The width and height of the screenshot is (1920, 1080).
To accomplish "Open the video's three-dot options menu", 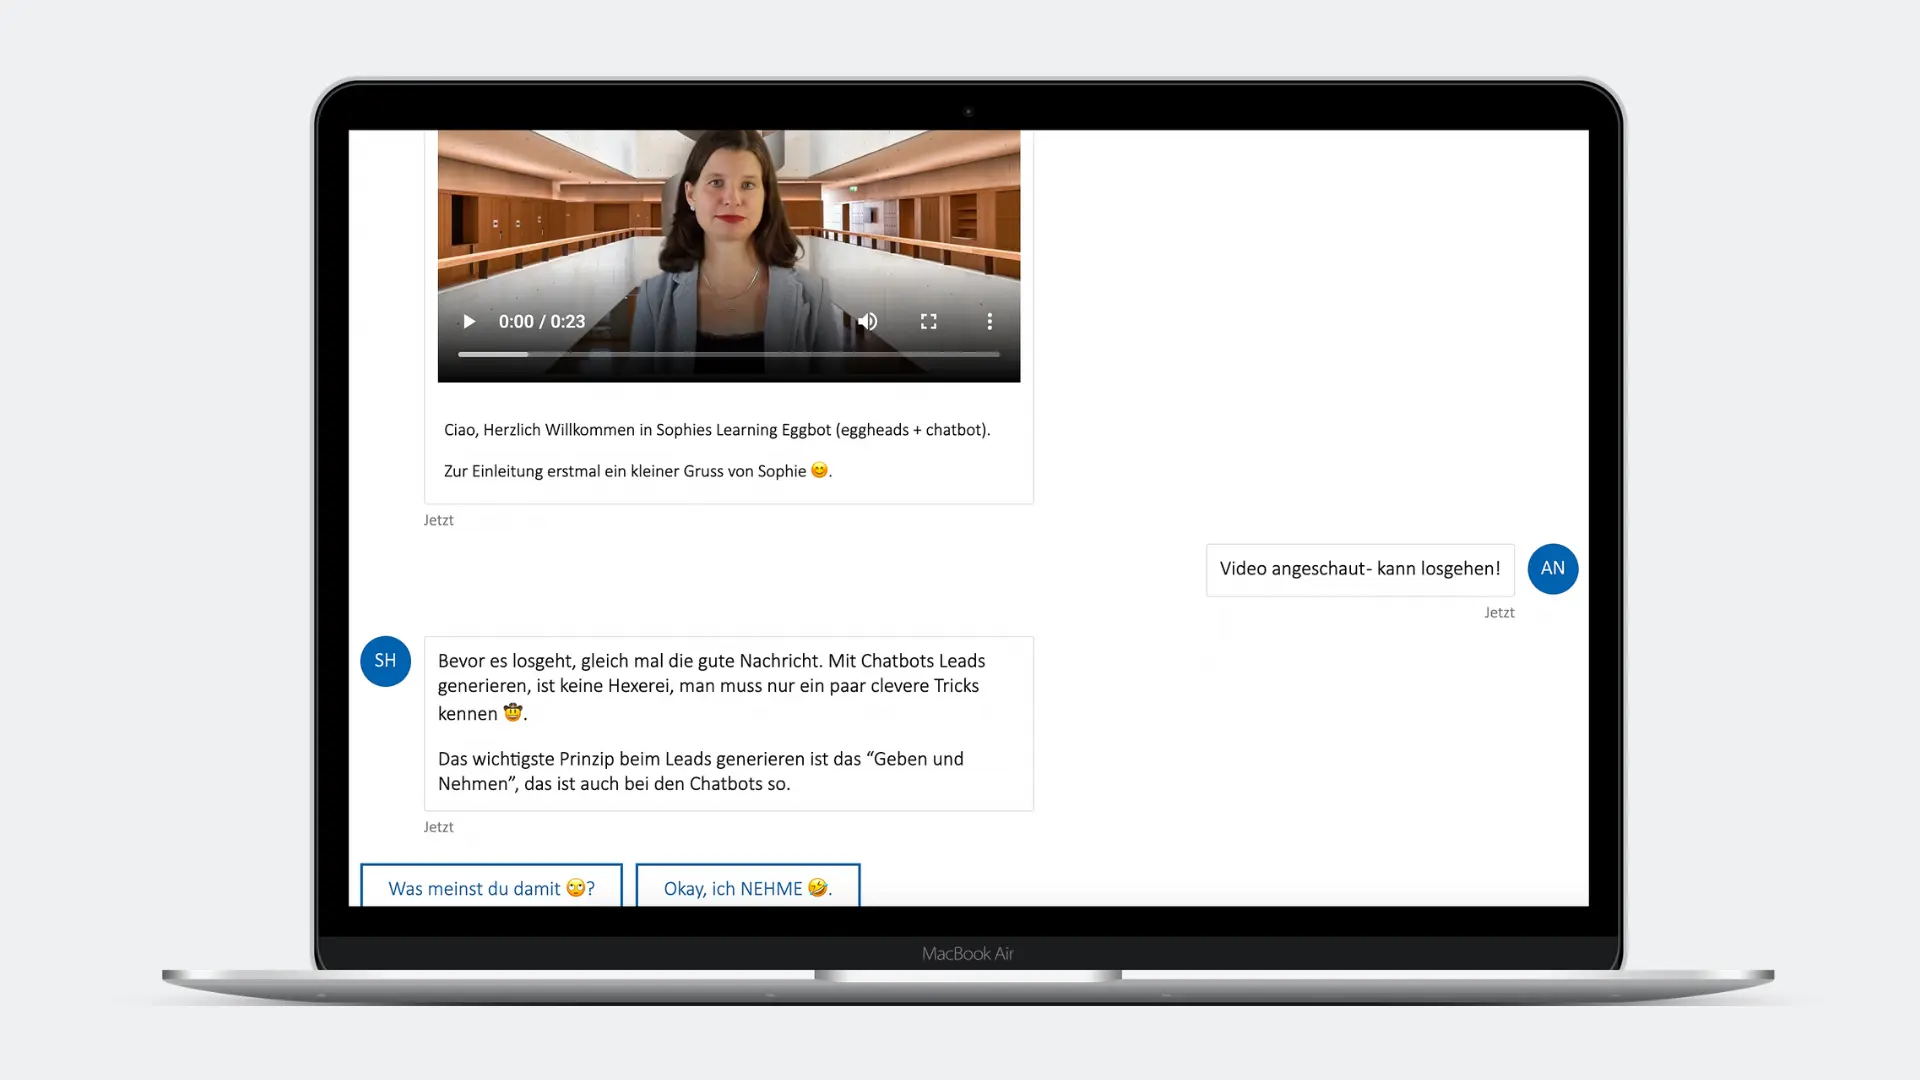I will coord(989,321).
